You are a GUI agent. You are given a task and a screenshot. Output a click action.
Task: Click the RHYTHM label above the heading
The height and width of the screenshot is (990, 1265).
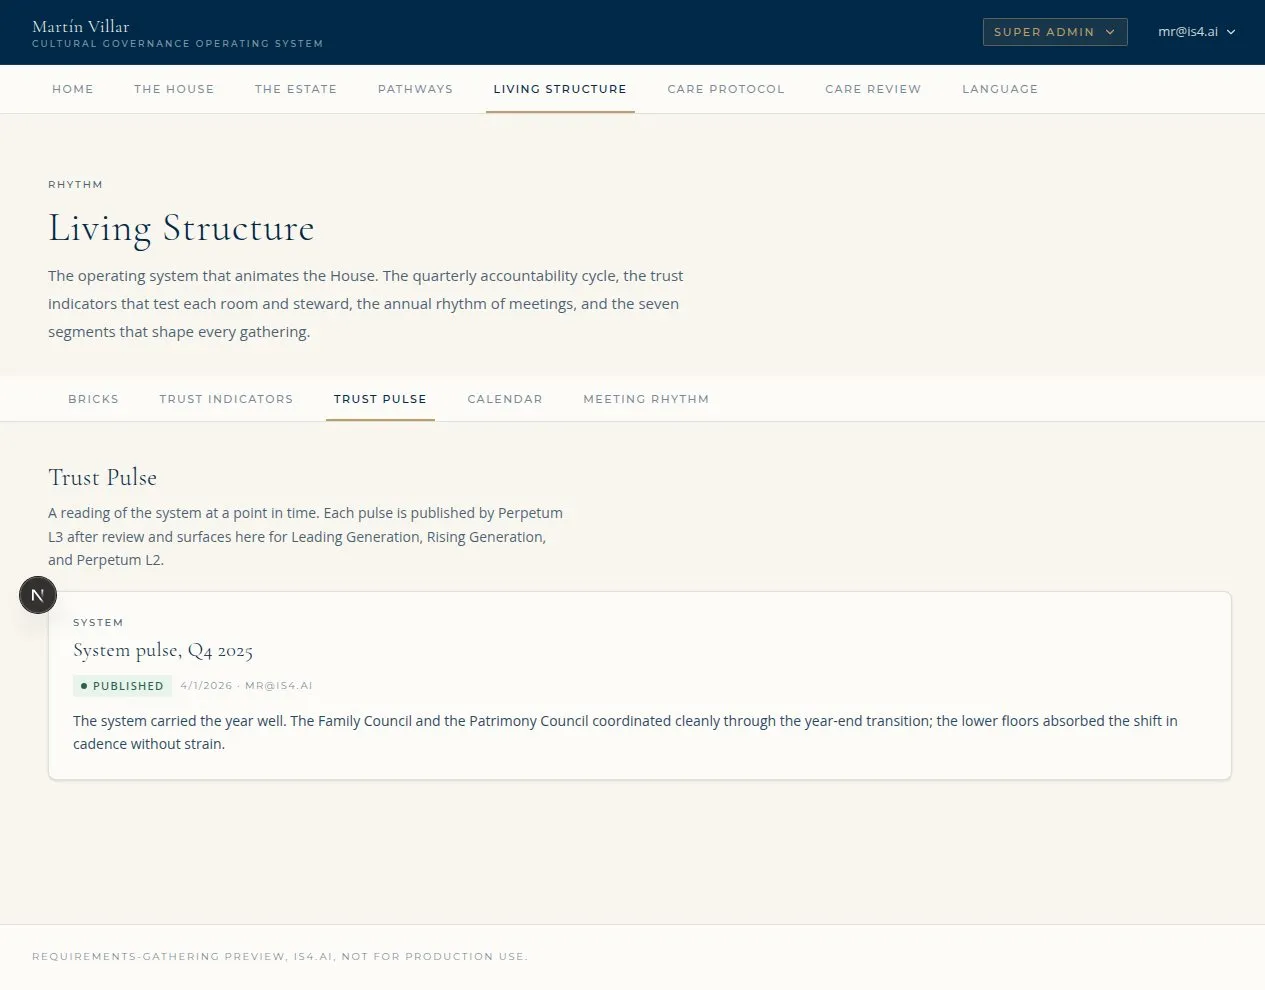[x=75, y=185]
